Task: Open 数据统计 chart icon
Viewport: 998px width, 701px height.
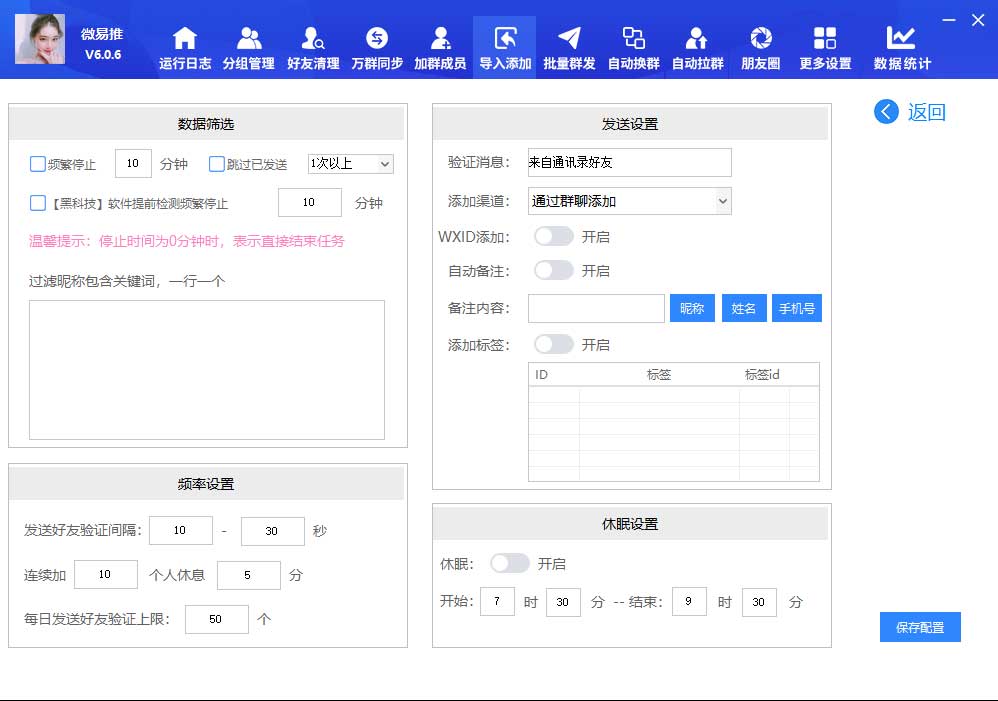Action: click(901, 39)
